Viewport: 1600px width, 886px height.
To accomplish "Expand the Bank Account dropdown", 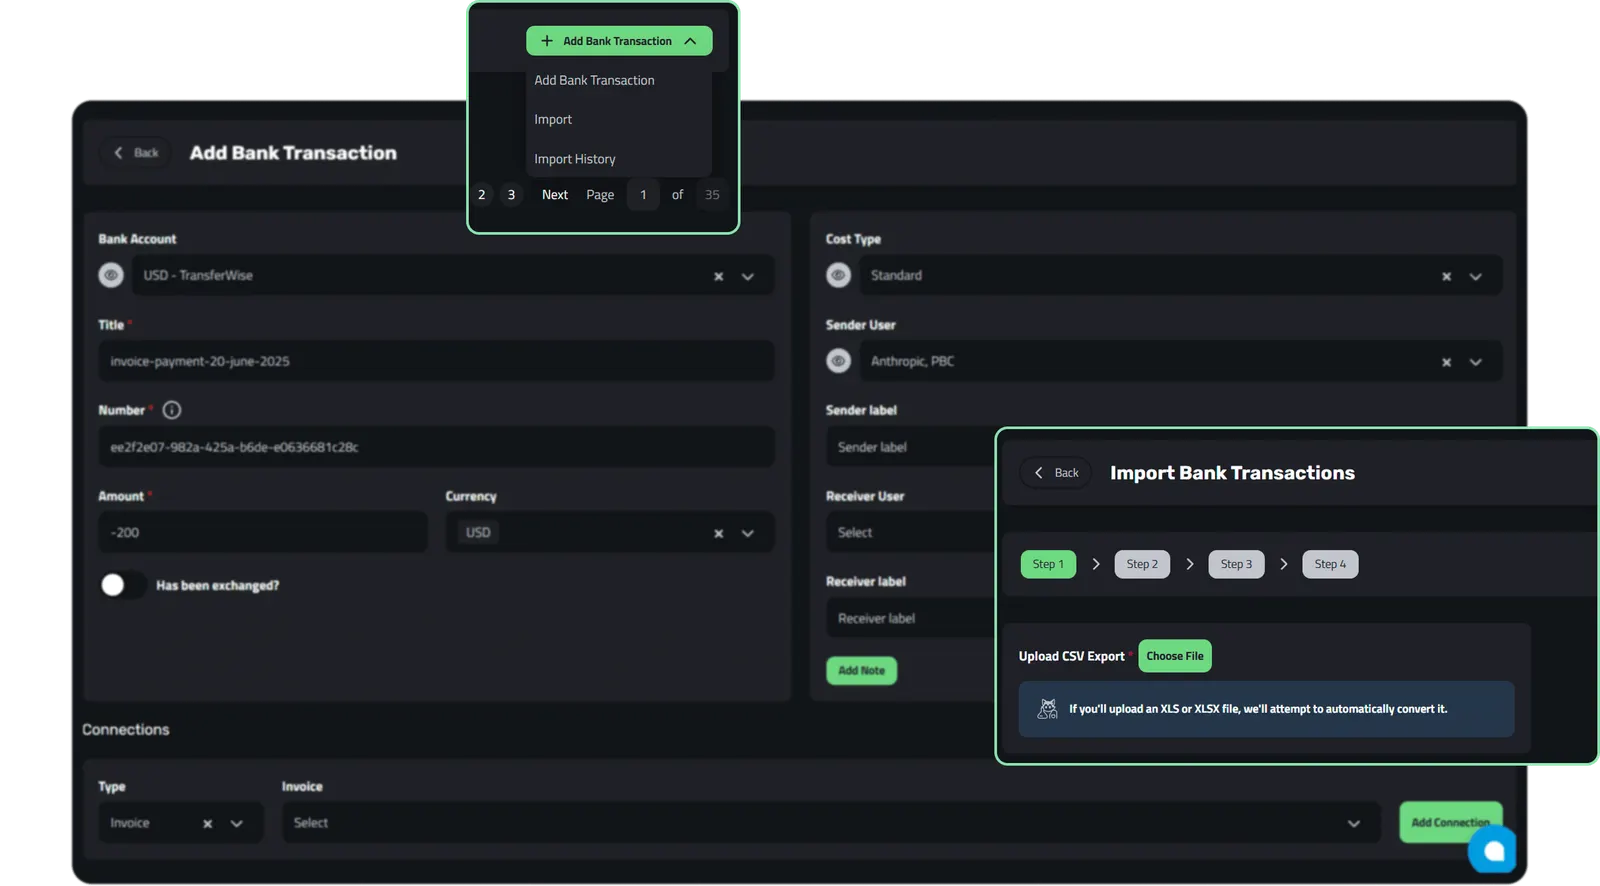I will pos(748,277).
